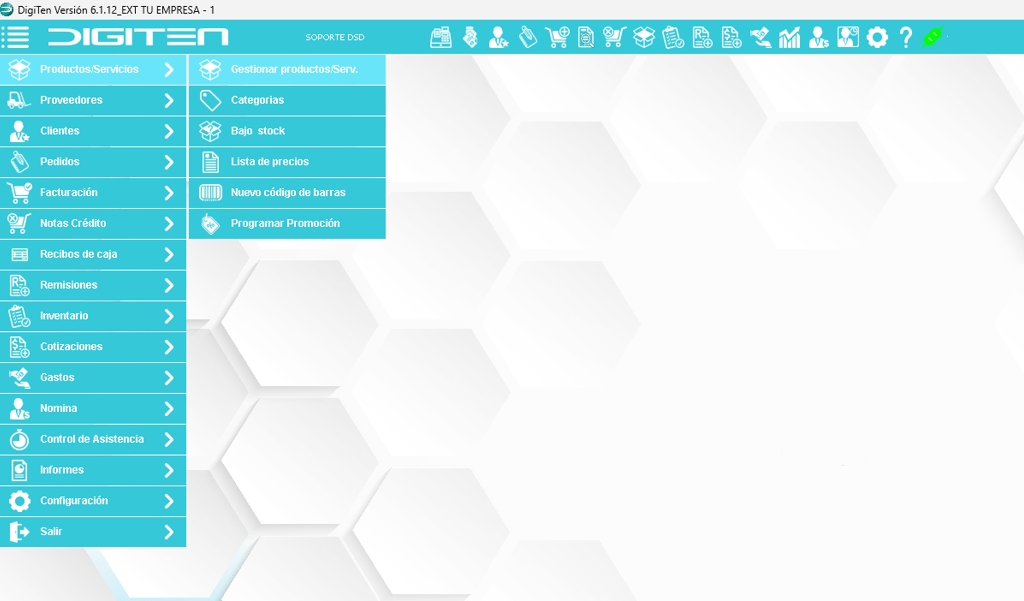Open orders tag with paperclip toolbar icon

click(528, 37)
